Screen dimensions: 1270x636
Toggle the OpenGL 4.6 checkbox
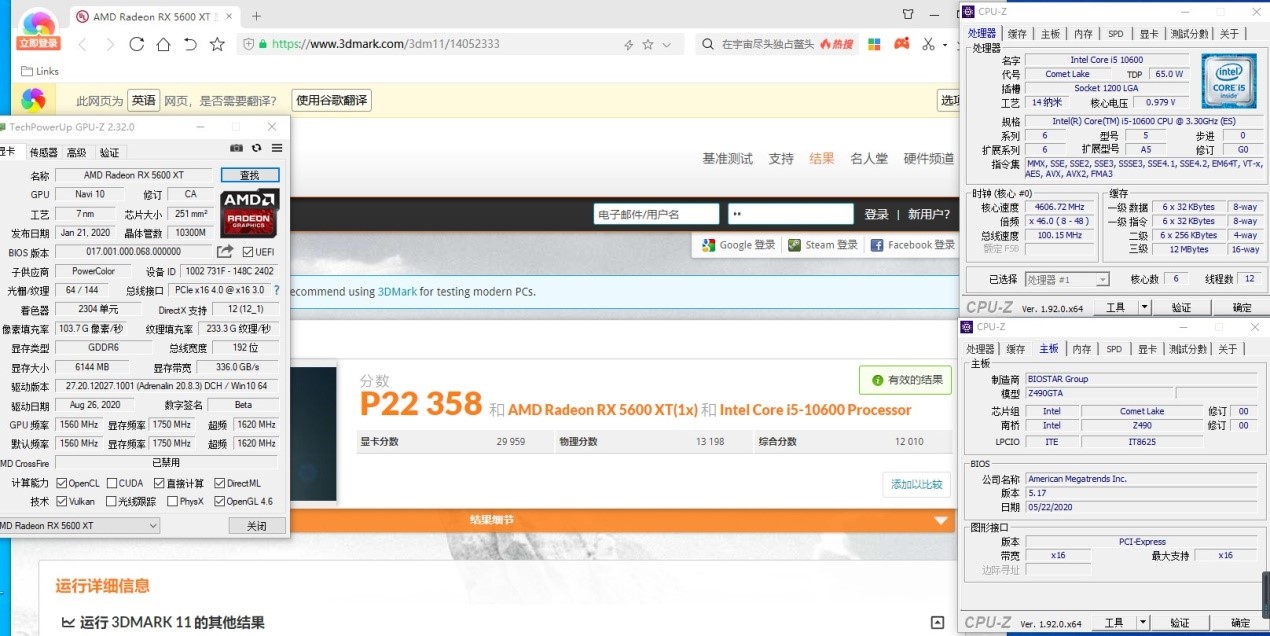[219, 501]
